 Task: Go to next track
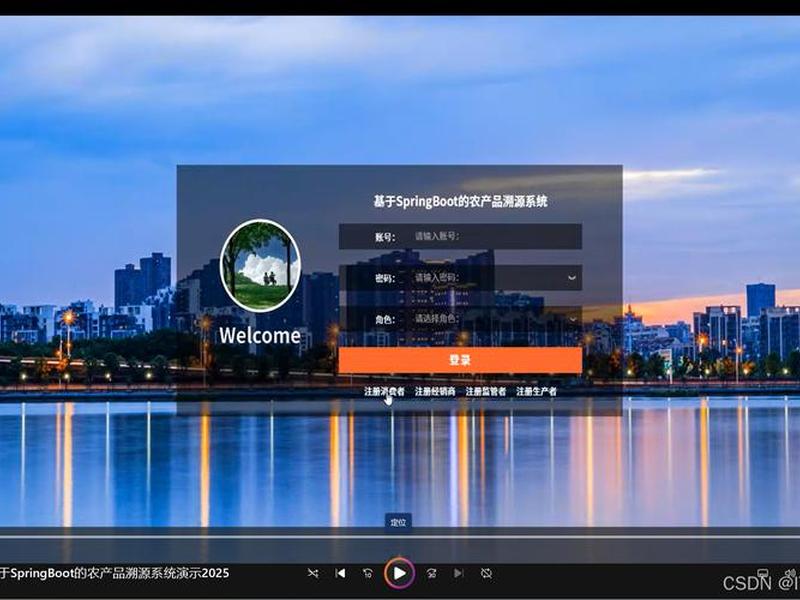(459, 573)
